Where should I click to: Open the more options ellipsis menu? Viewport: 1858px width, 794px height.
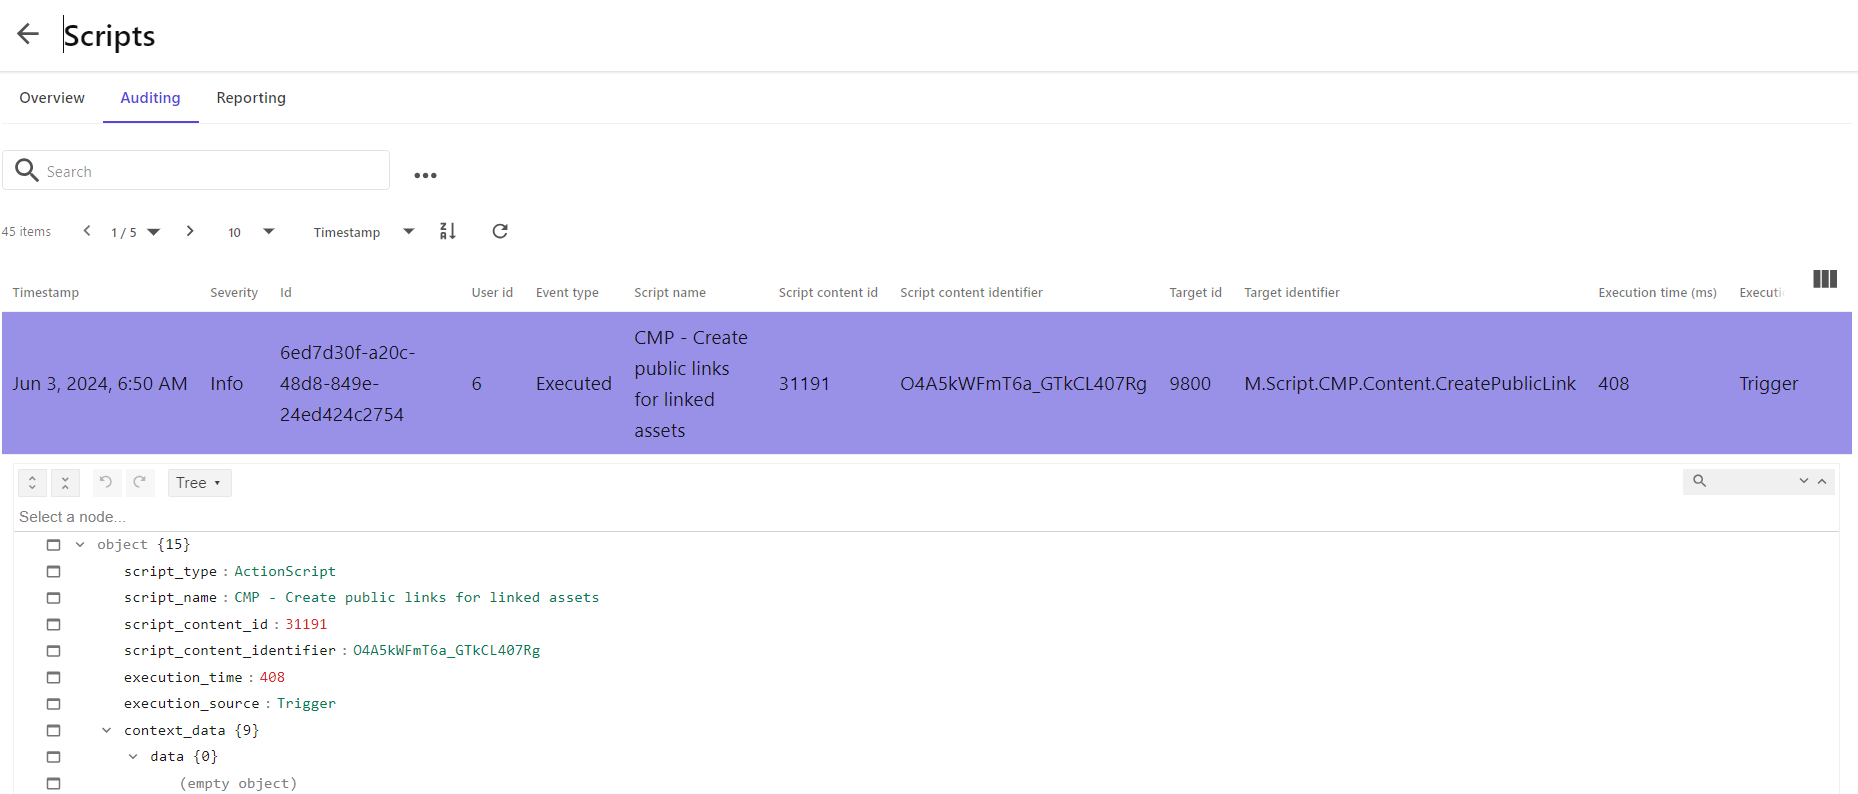click(426, 175)
